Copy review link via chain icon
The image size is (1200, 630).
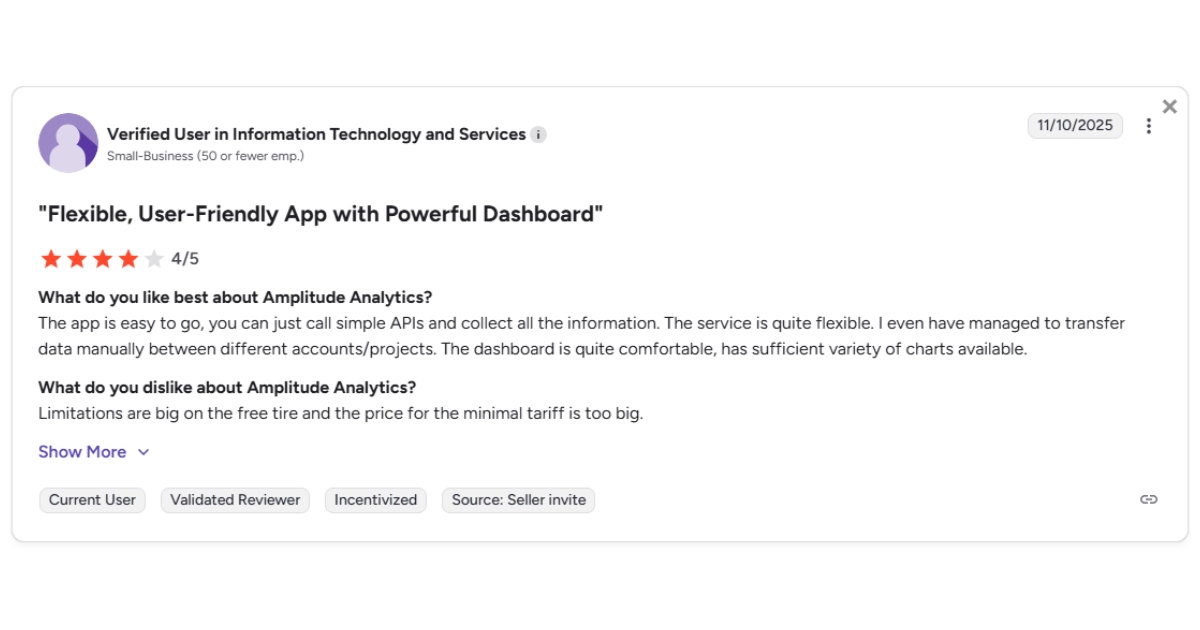click(1149, 499)
